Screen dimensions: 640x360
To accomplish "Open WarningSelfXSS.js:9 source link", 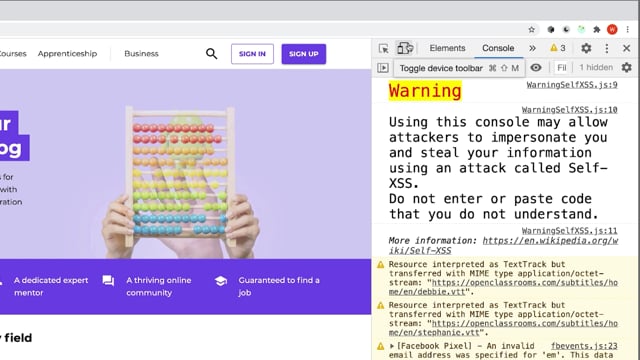I will pyautogui.click(x=572, y=85).
